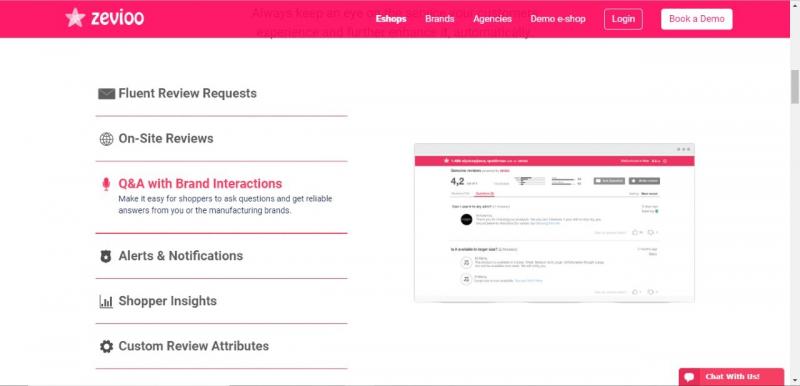
Task: Click the zevioo wordmark in header
Action: [117, 18]
